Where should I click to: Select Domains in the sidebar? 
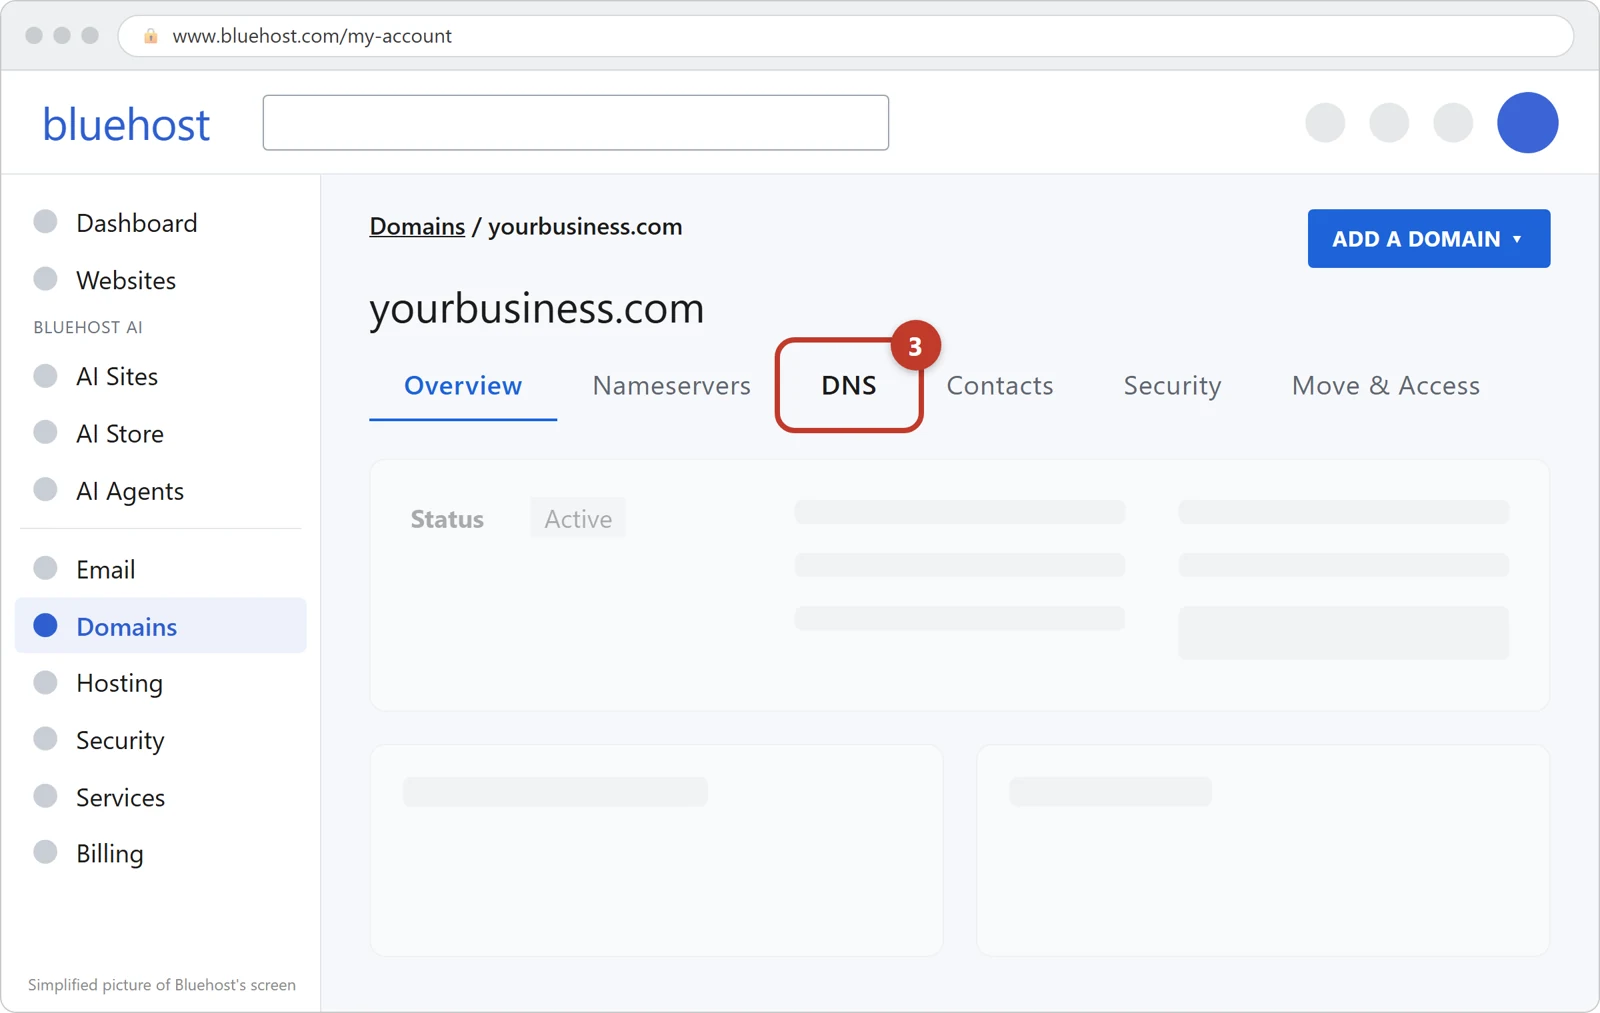(160, 626)
